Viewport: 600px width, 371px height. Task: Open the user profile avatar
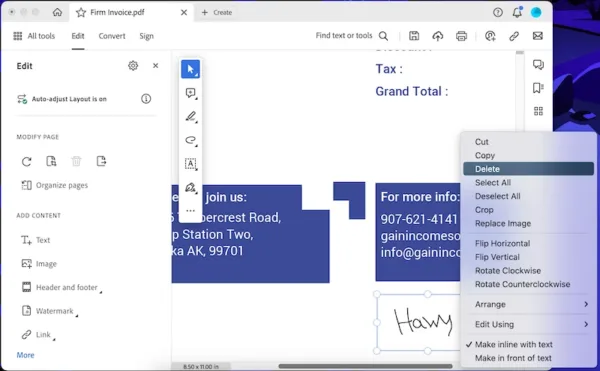pos(536,13)
